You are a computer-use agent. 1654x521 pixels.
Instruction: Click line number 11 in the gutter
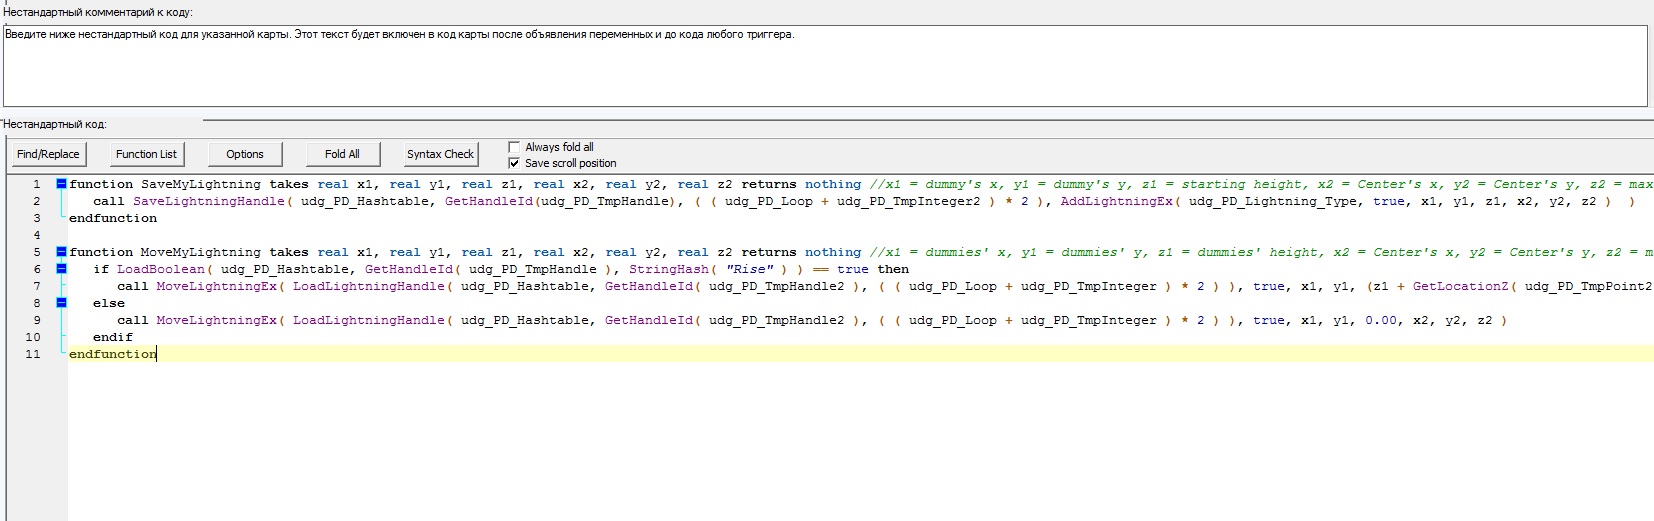[33, 354]
